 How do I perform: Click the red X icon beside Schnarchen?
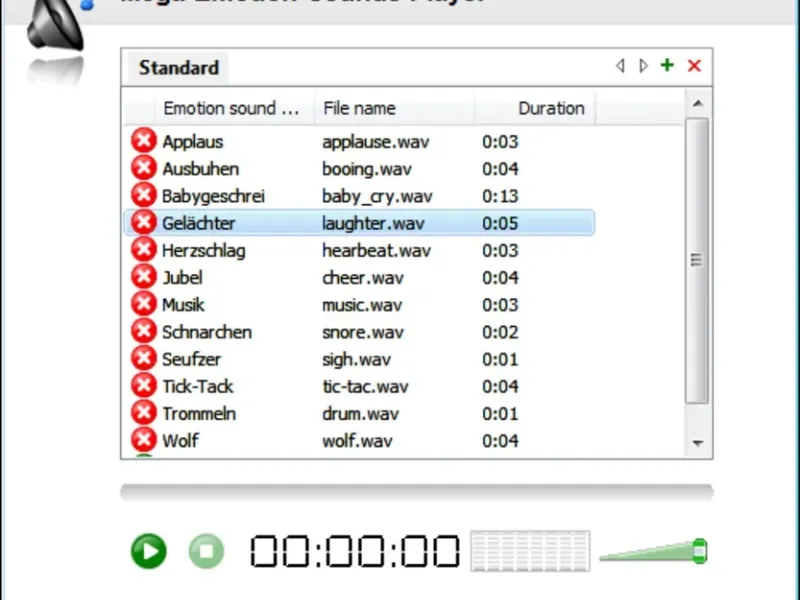[x=144, y=331]
